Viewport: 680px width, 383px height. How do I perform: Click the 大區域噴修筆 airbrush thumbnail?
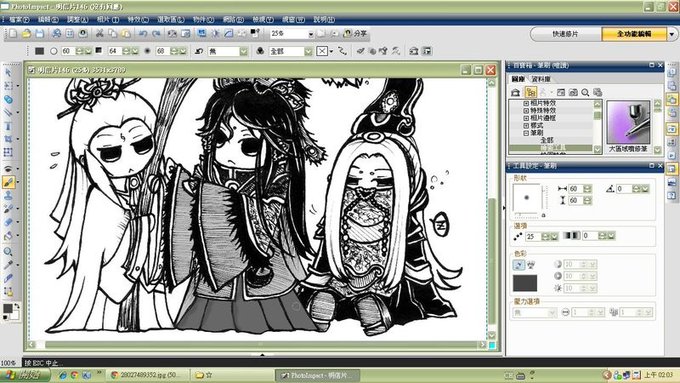coord(628,121)
